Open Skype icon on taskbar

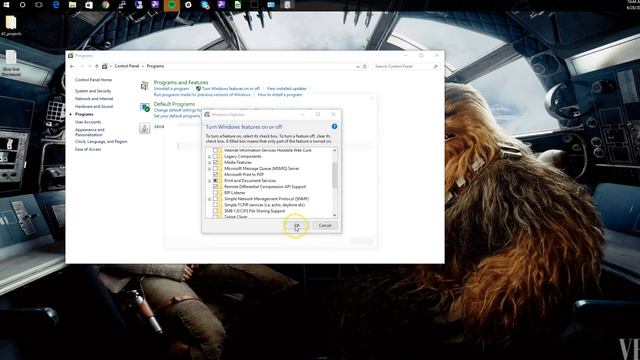(x=205, y=5)
